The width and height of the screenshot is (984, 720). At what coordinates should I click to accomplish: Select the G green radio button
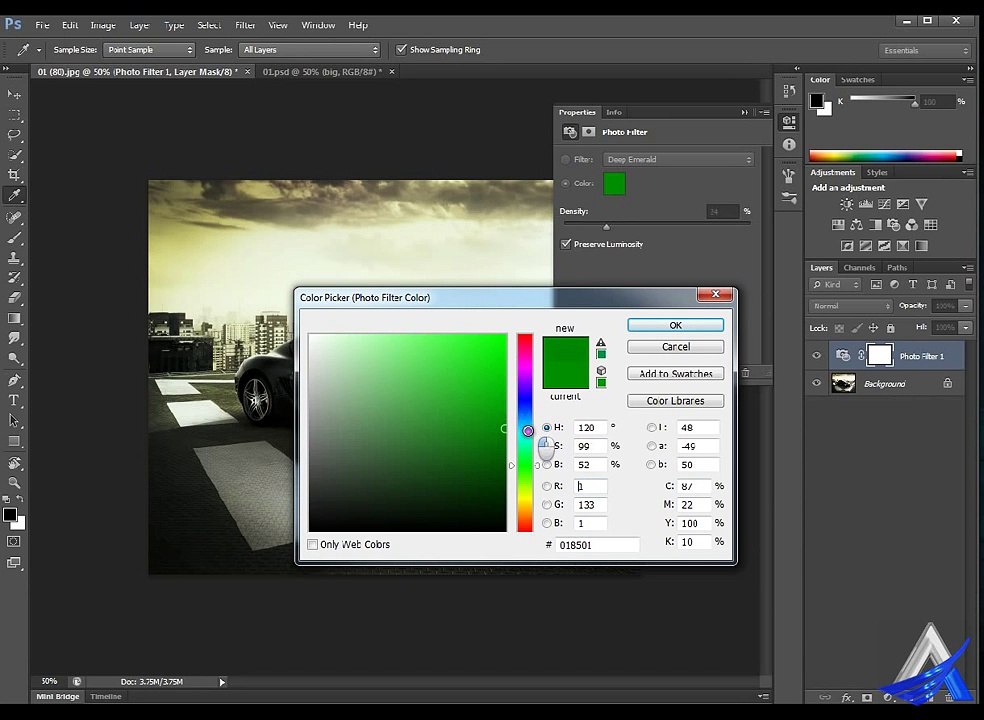pos(547,505)
